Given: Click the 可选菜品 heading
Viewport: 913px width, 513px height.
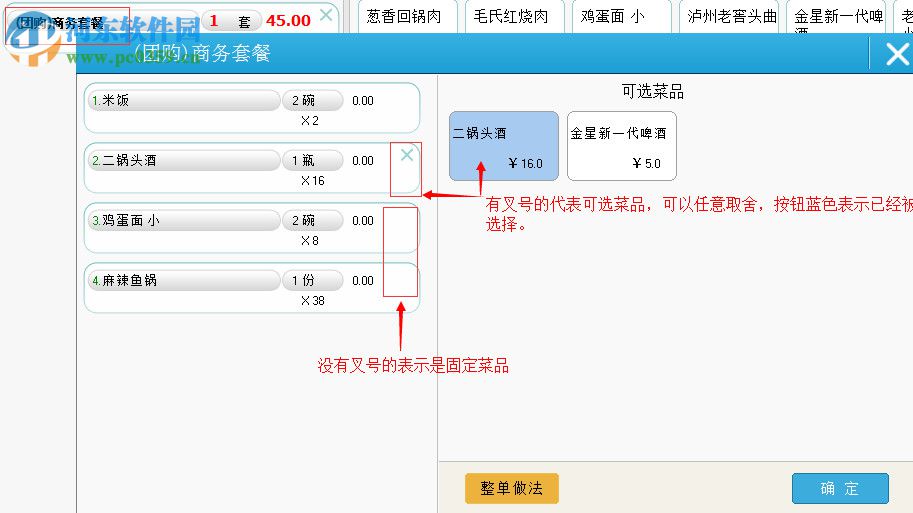Looking at the screenshot, I should (652, 91).
